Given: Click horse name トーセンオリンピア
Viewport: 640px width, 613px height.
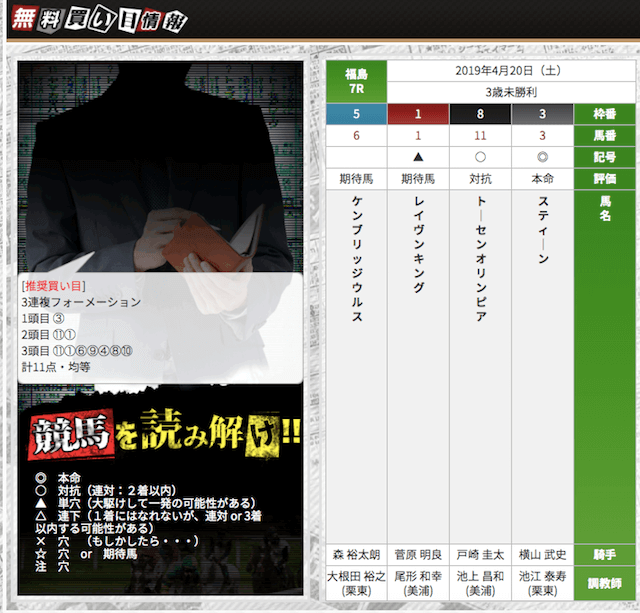Looking at the screenshot, I should (x=481, y=259).
